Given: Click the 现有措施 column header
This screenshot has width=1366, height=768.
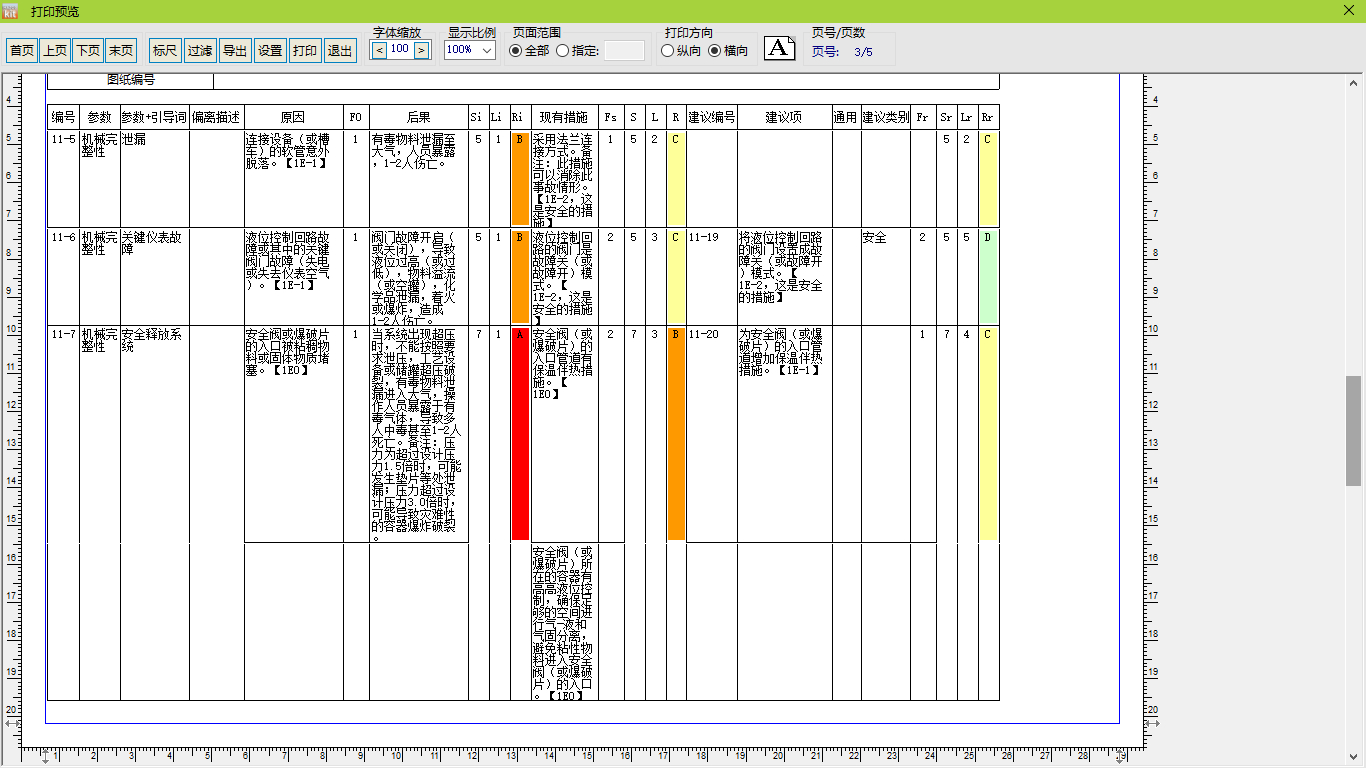Looking at the screenshot, I should [564, 117].
